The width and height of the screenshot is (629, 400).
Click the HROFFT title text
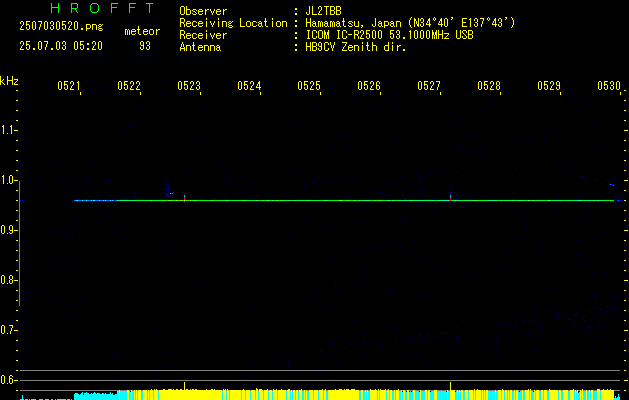point(102,8)
